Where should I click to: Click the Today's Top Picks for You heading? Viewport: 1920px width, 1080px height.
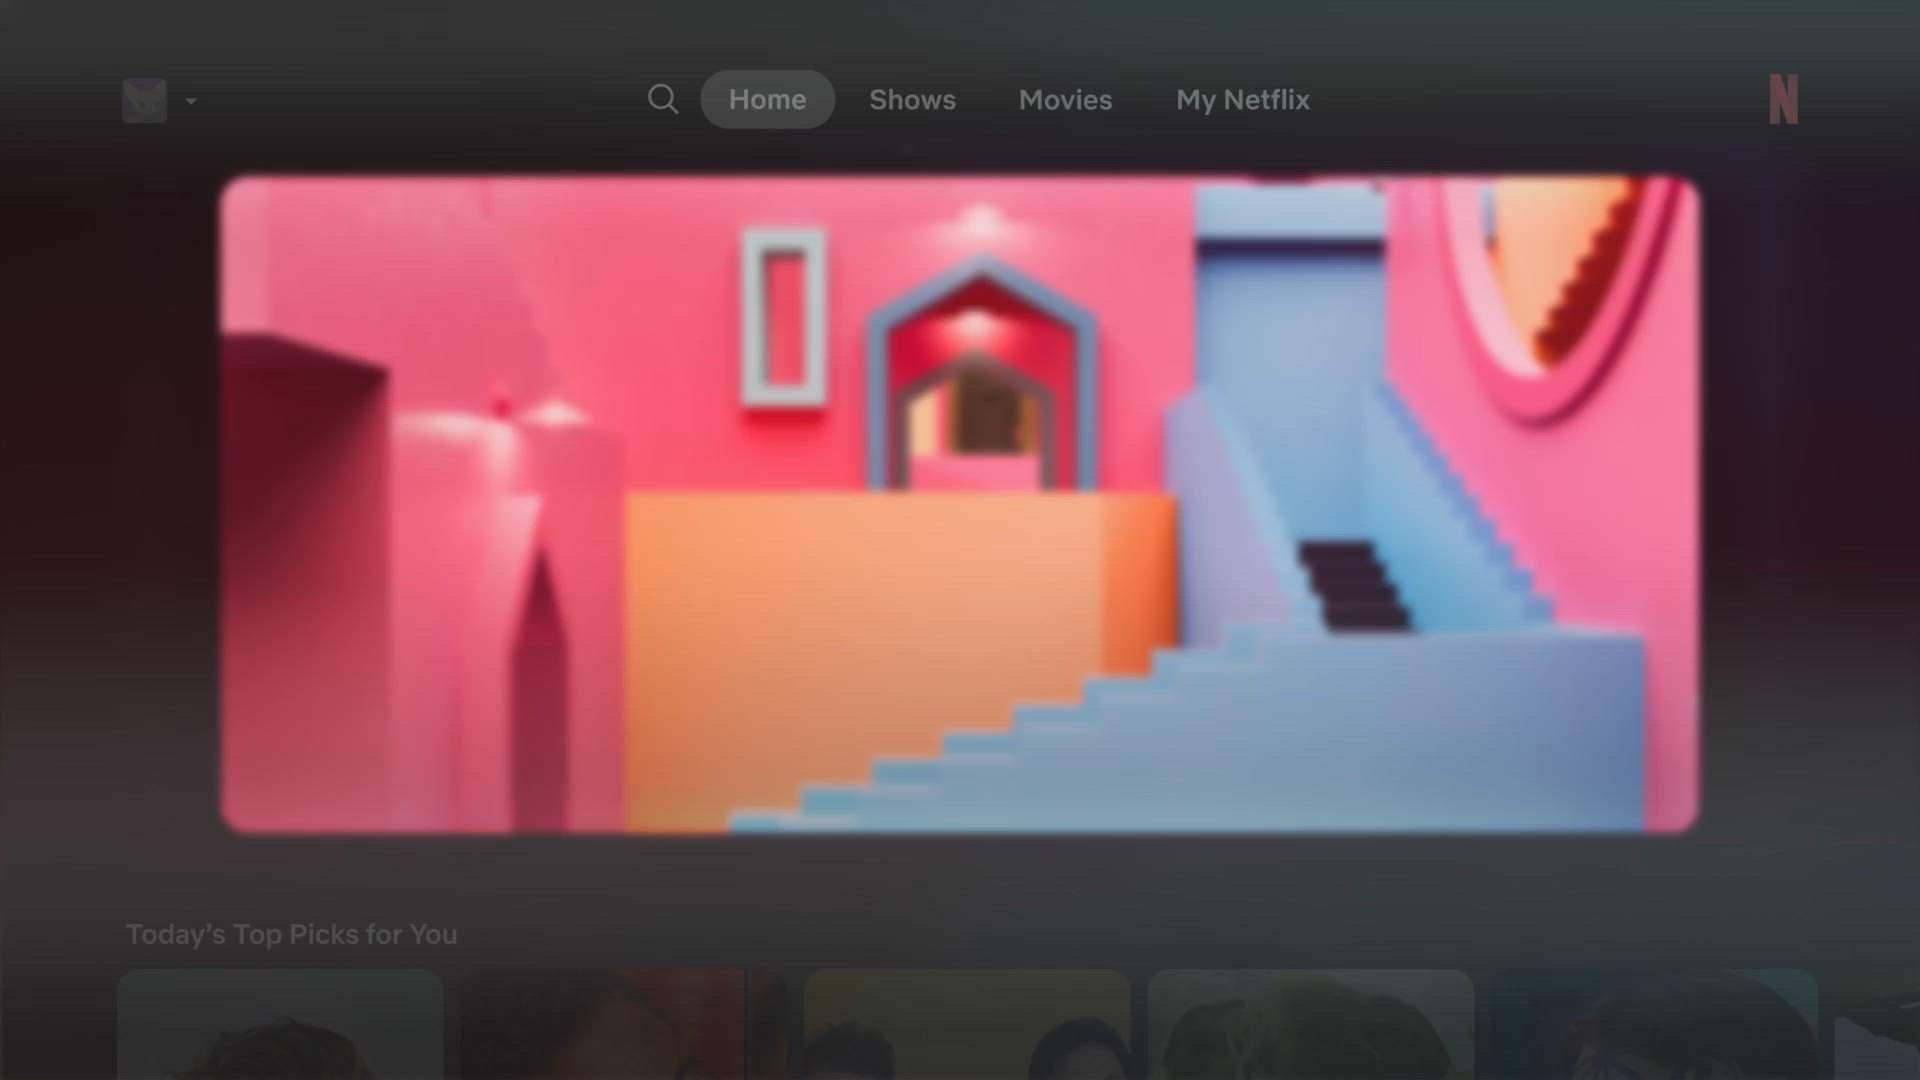(291, 934)
